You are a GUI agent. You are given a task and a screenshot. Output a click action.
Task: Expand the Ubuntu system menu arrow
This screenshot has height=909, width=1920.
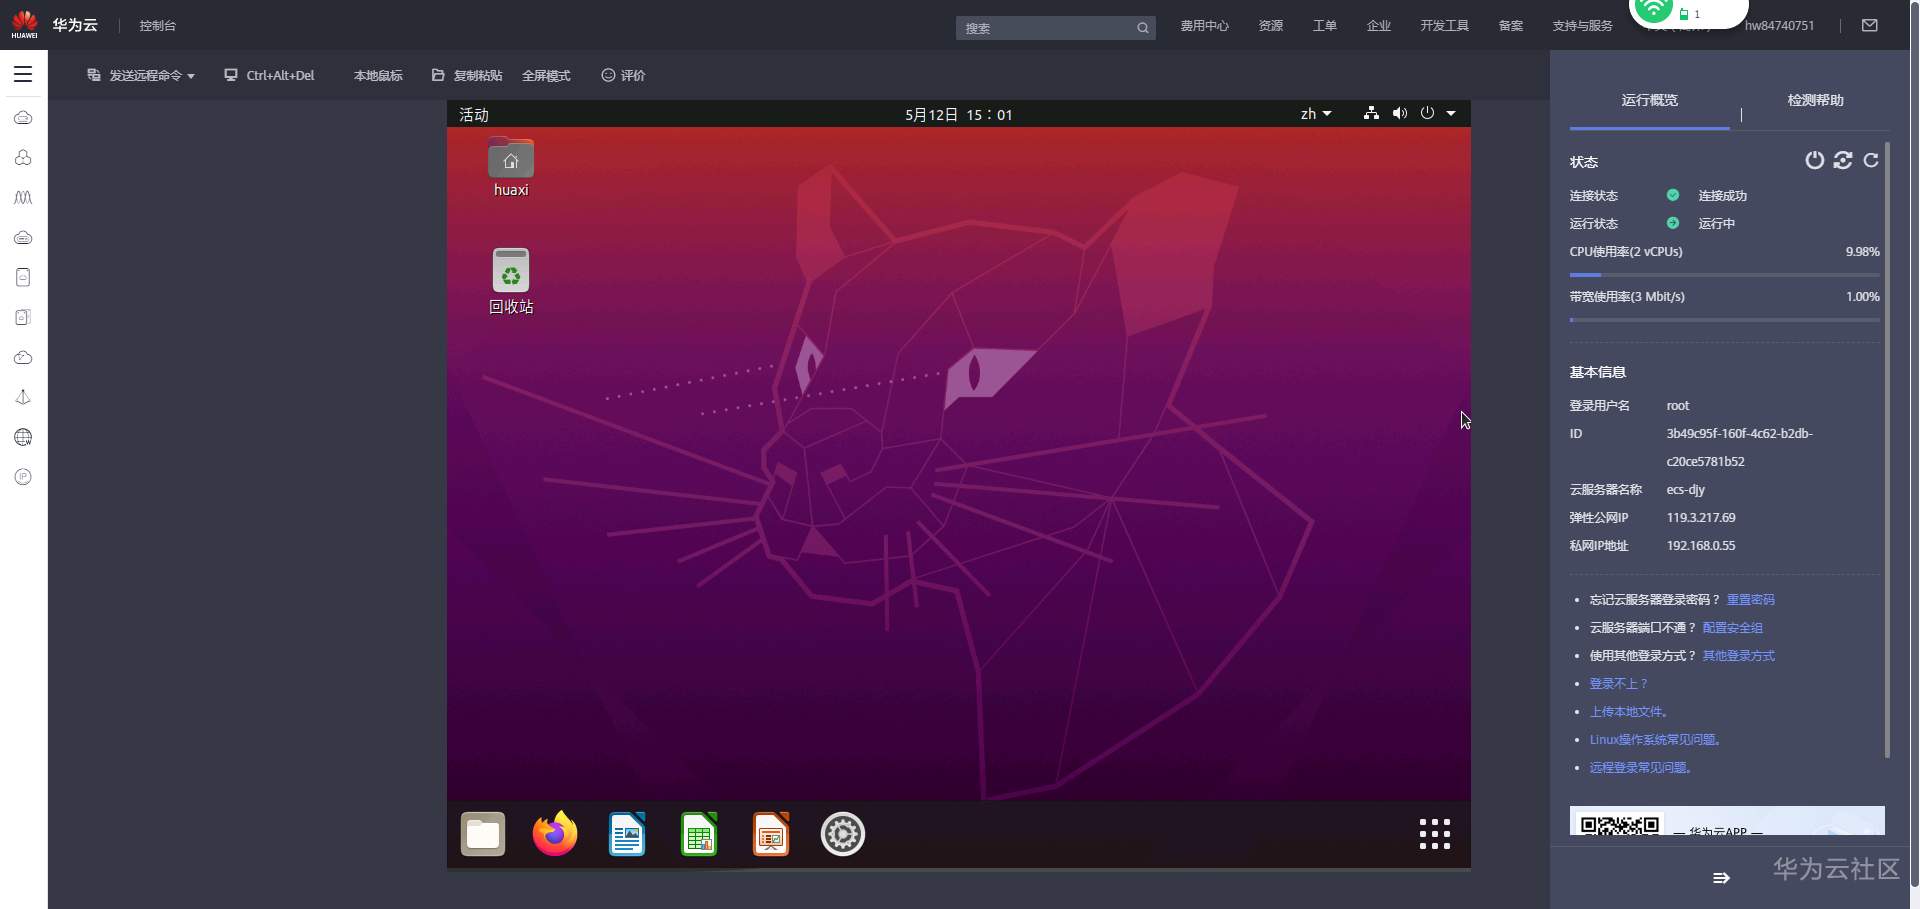[1451, 114]
